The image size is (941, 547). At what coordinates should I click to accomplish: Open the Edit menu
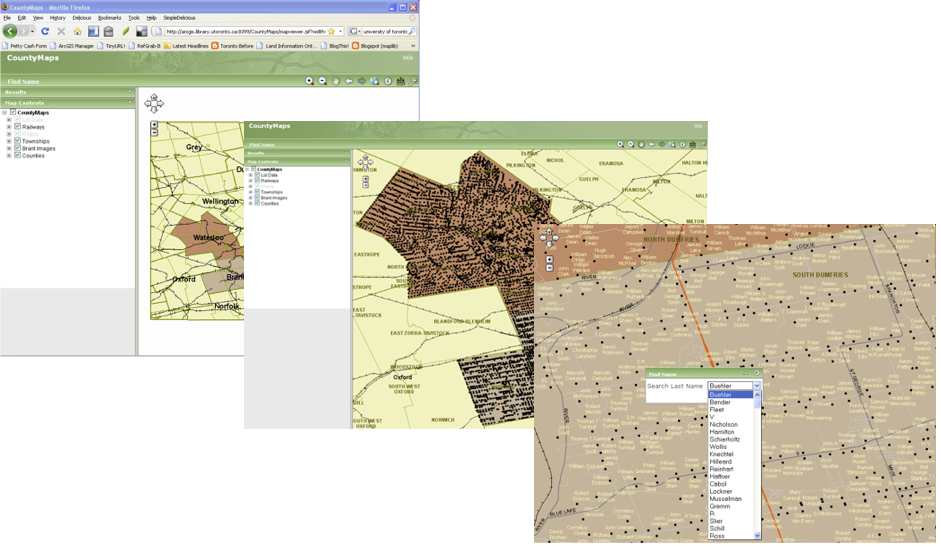point(22,18)
